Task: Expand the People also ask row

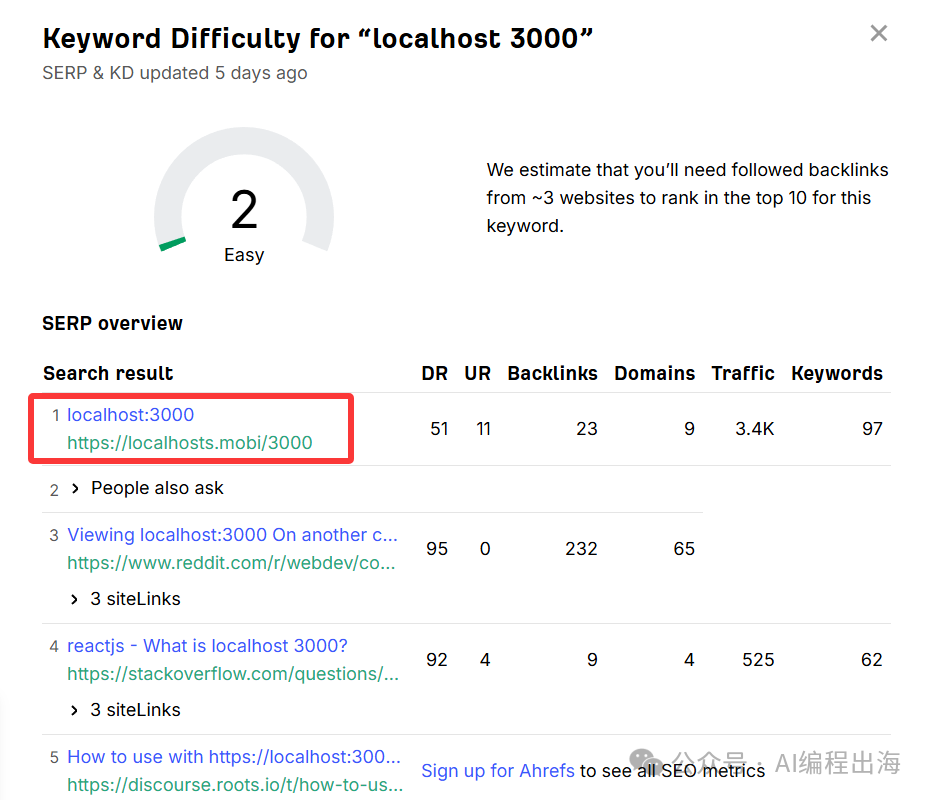Action: (x=147, y=488)
